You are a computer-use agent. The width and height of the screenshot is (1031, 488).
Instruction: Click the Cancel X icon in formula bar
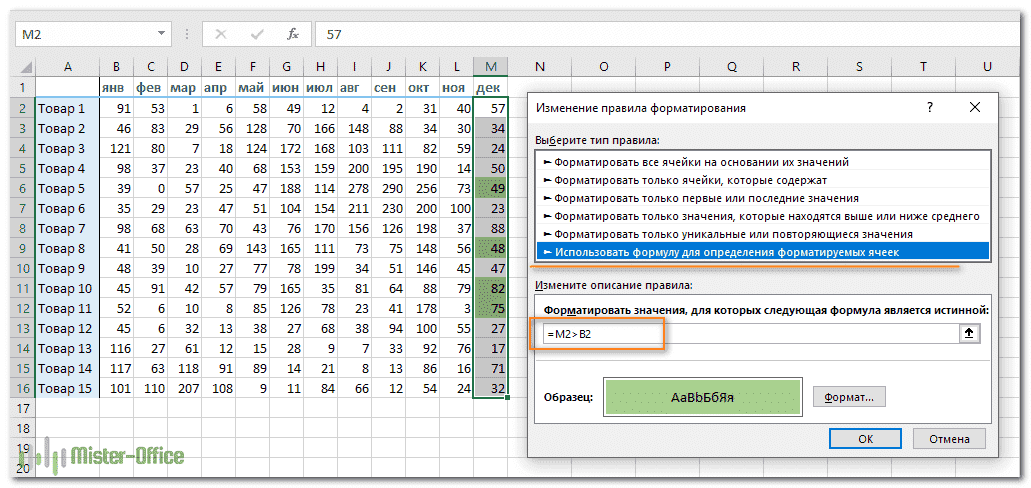tap(221, 34)
